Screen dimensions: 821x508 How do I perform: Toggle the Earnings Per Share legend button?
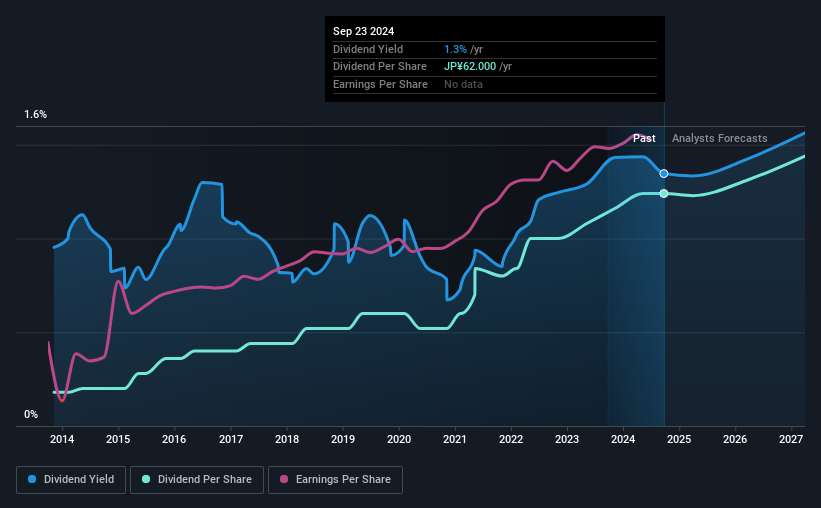tap(335, 480)
